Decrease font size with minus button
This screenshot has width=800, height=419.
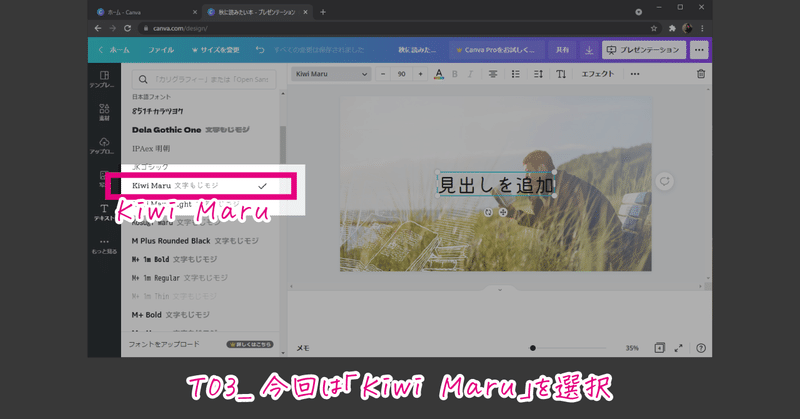click(x=383, y=74)
